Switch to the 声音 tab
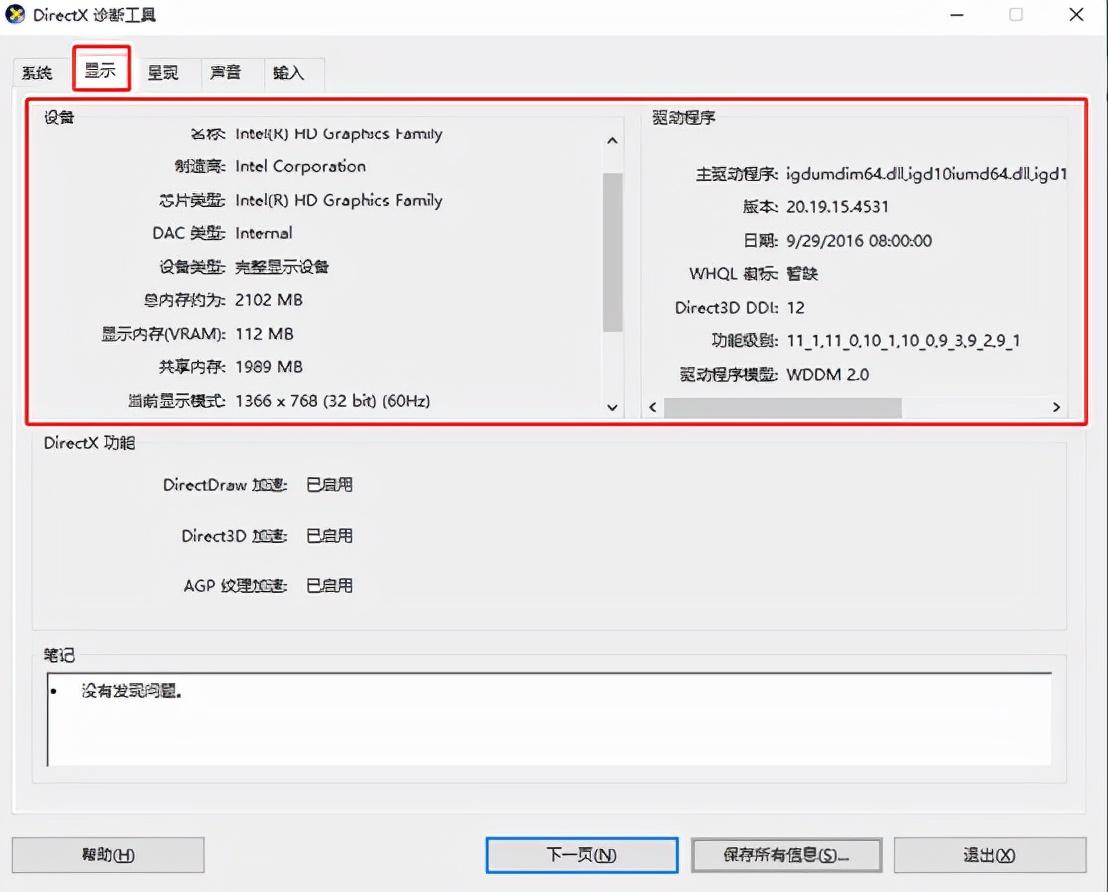Screen dimensions: 1108x892 tap(226, 72)
